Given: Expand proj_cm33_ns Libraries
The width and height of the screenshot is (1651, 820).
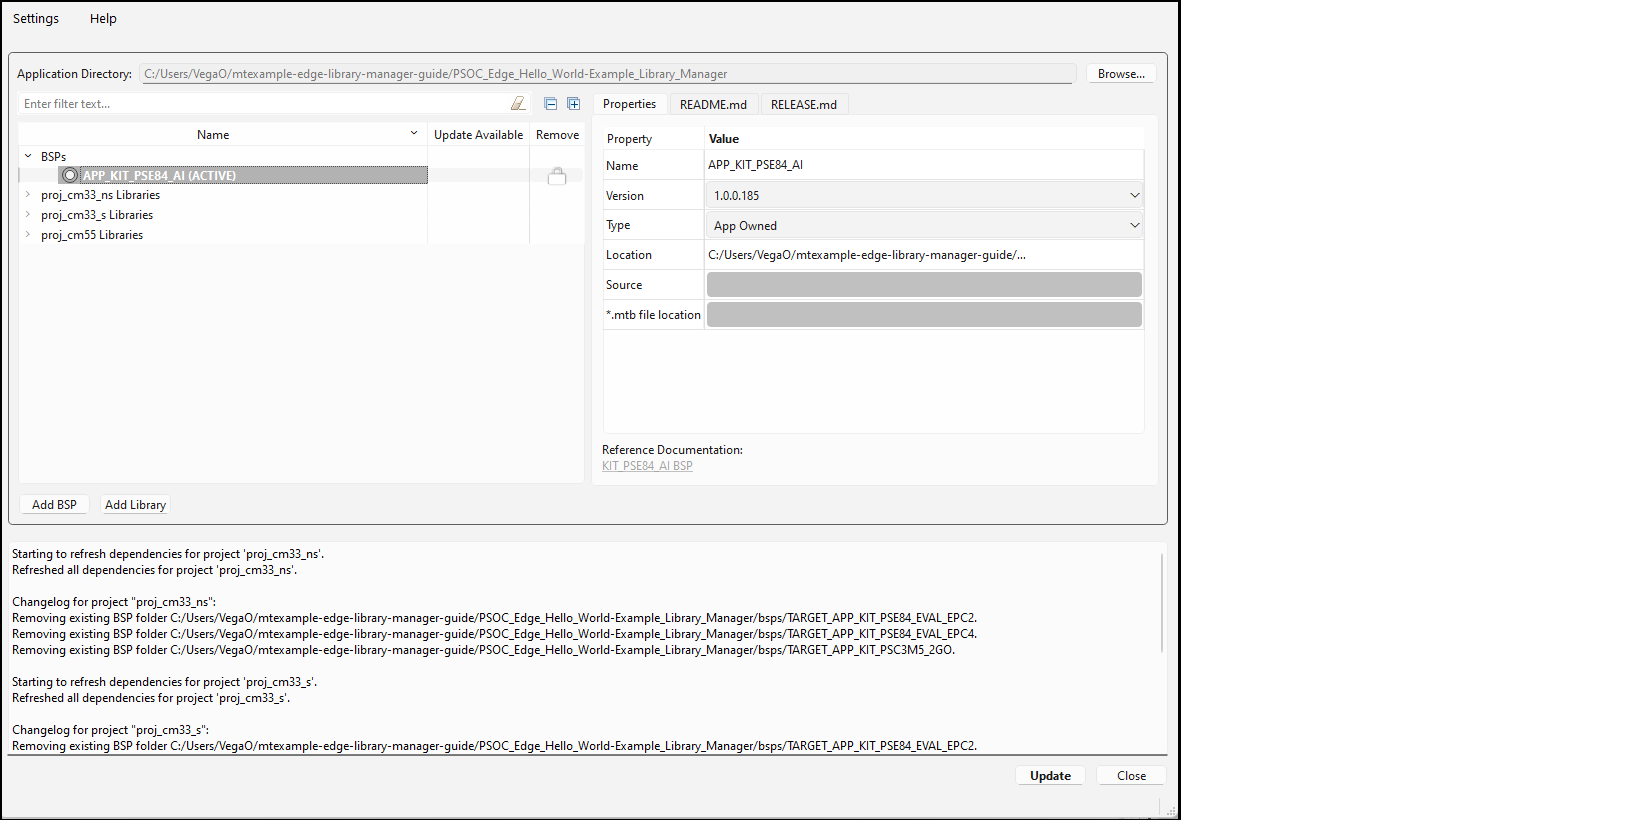Looking at the screenshot, I should [x=28, y=195].
